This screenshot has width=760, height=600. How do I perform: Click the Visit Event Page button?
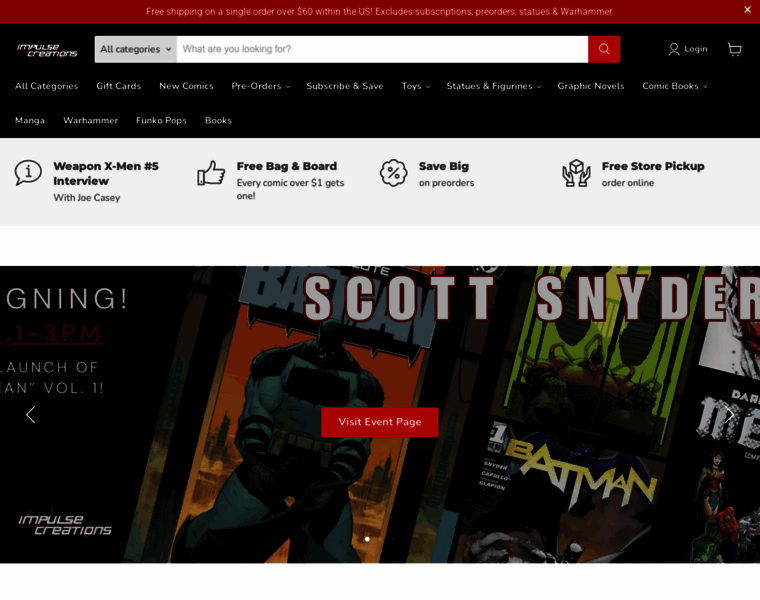380,422
